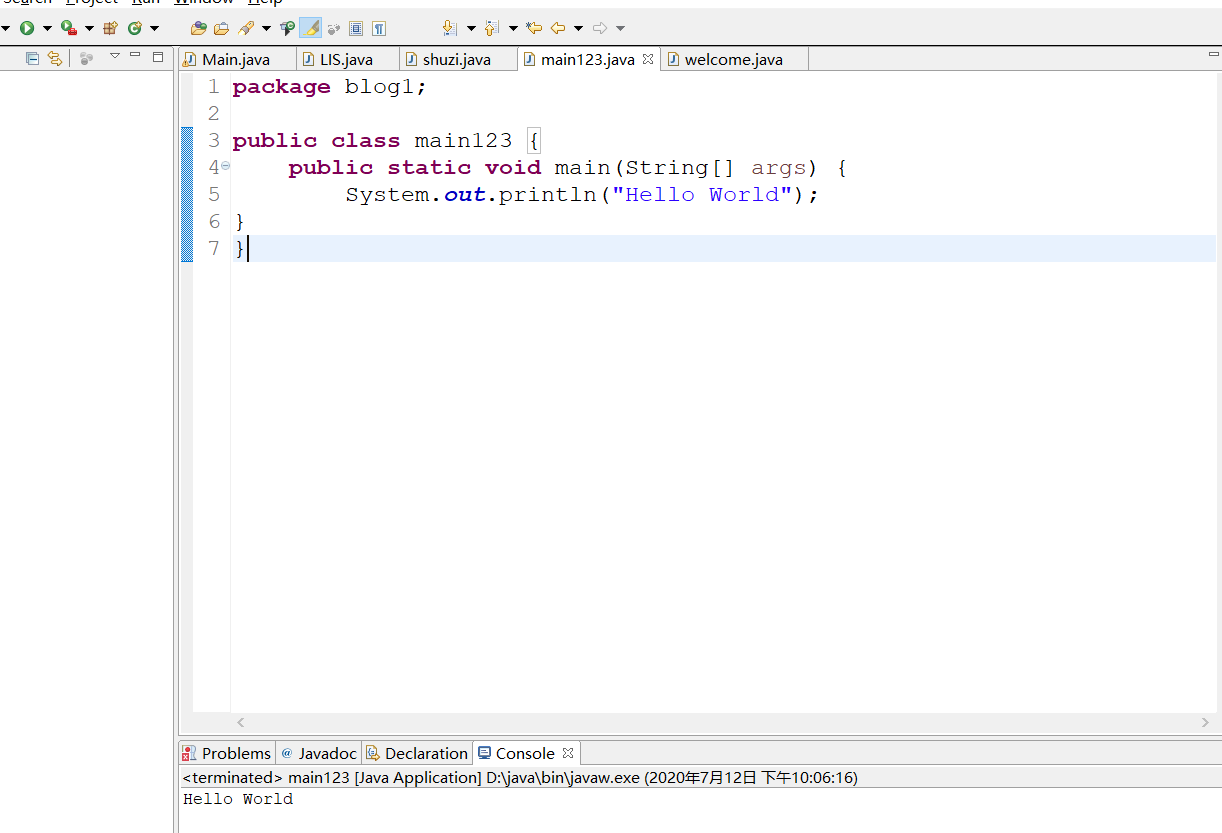
Task: Click the editor scrollbar right arrow
Action: click(1205, 722)
